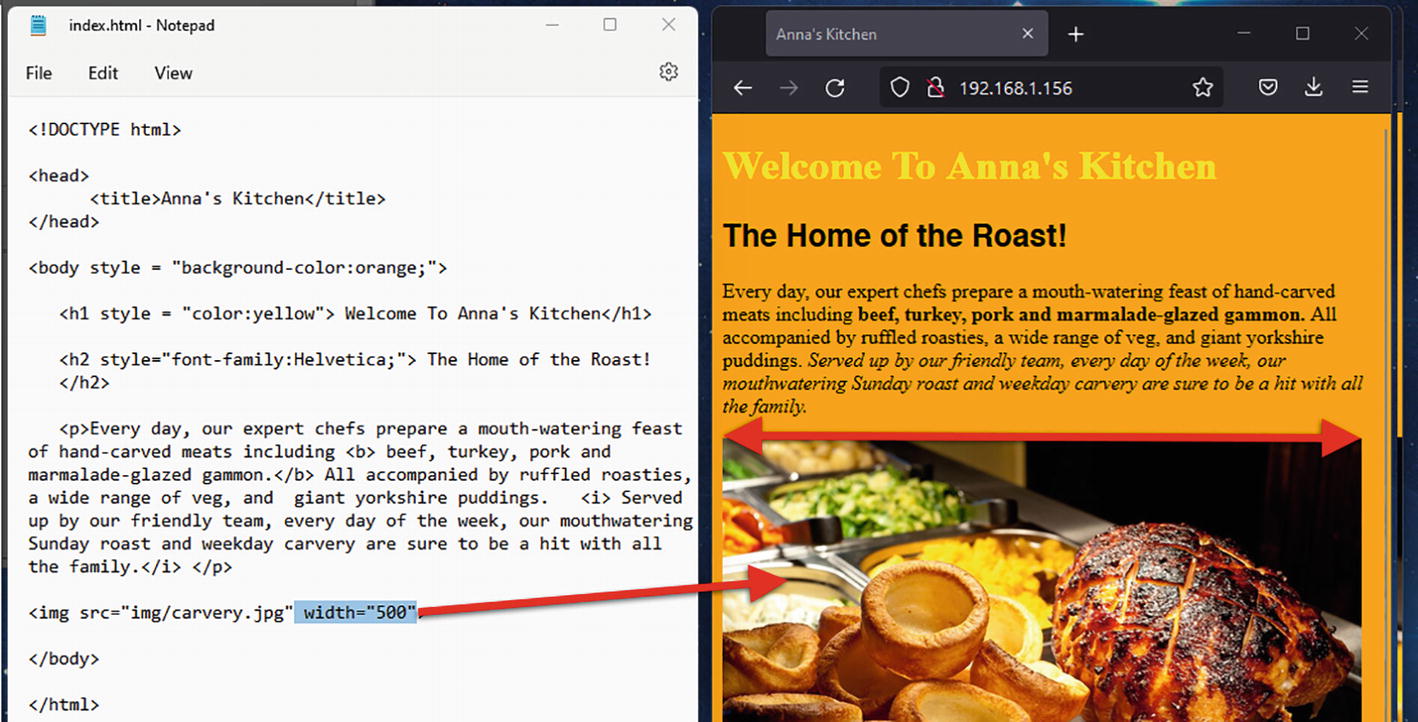This screenshot has width=1418, height=722.
Task: Open the Notepad File menu
Action: click(x=39, y=73)
